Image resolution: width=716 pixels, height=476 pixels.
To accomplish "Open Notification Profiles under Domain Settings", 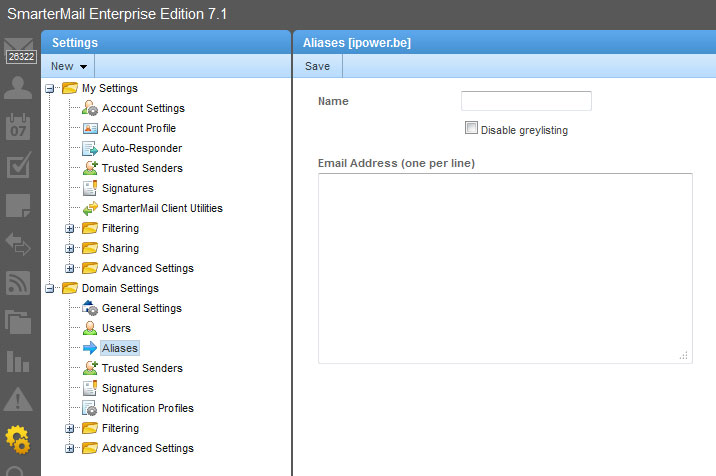I will pyautogui.click(x=147, y=408).
